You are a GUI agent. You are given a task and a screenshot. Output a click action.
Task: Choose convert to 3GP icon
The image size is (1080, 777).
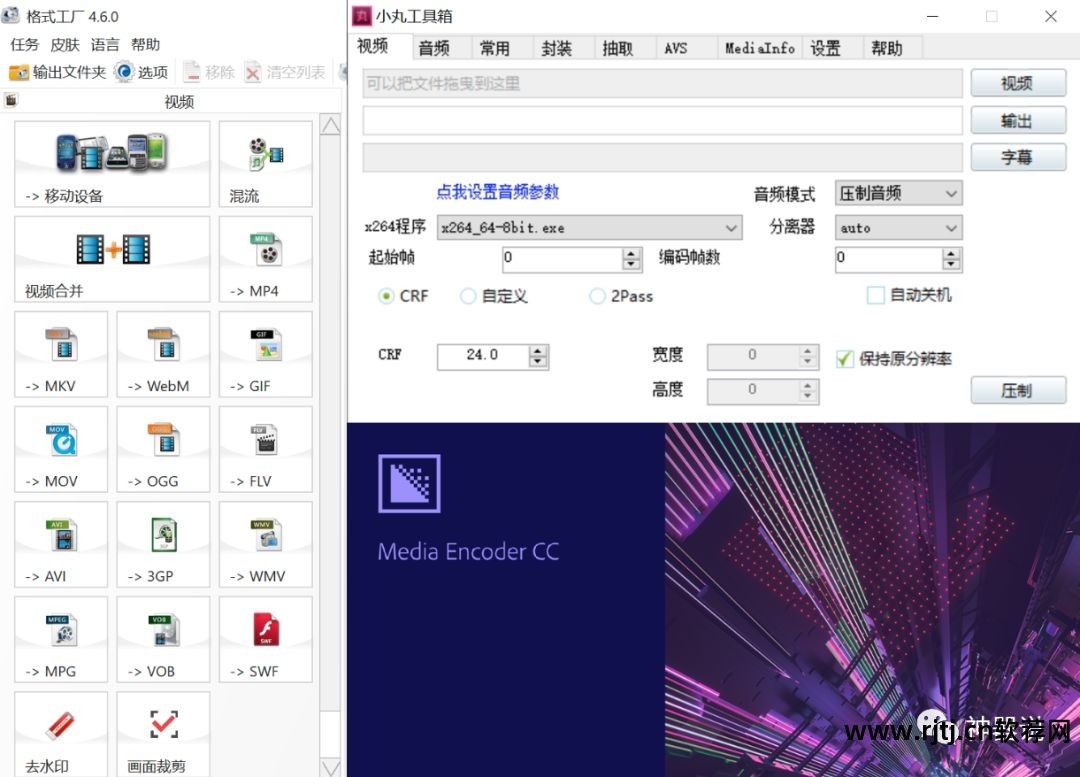[x=163, y=544]
